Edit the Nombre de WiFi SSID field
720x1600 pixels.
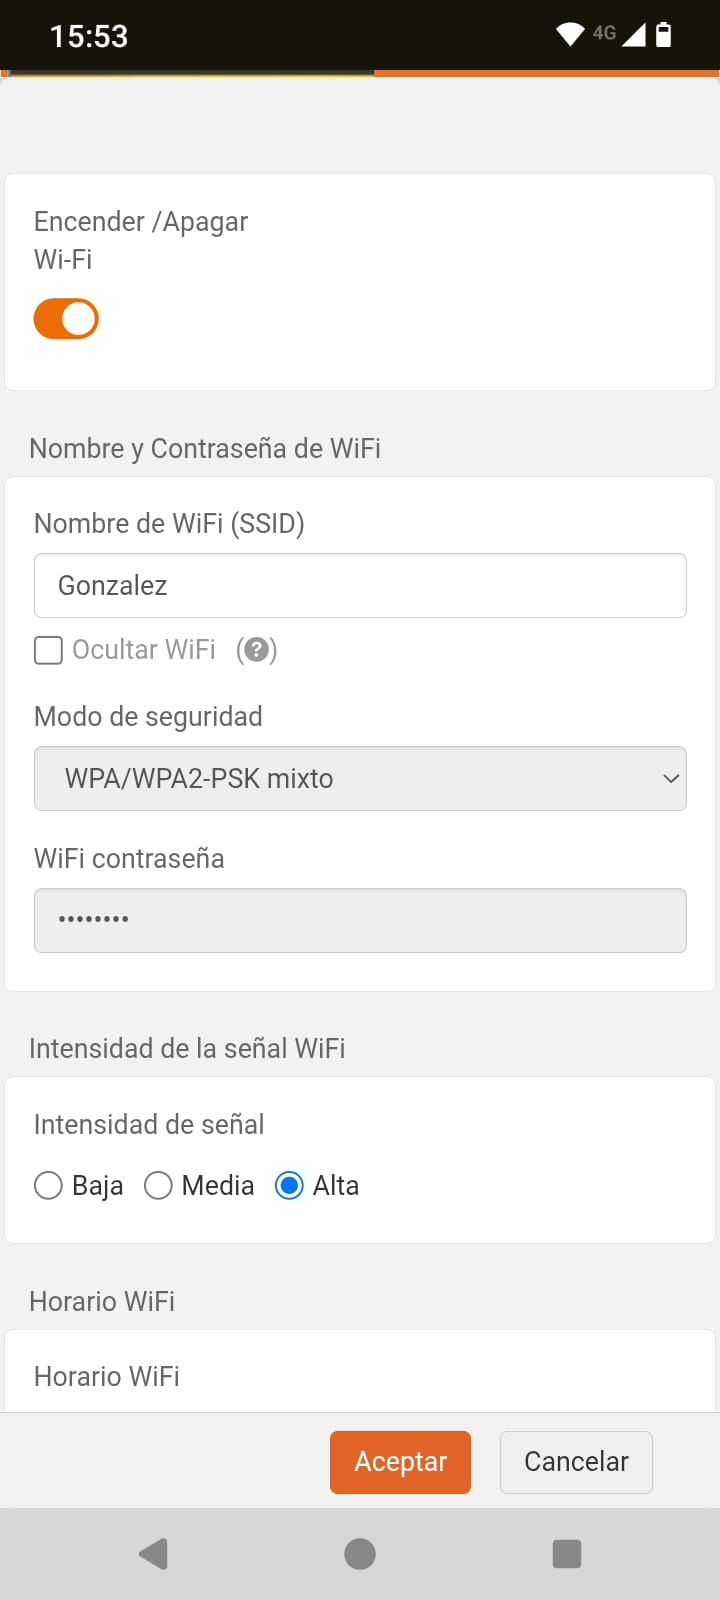point(360,586)
